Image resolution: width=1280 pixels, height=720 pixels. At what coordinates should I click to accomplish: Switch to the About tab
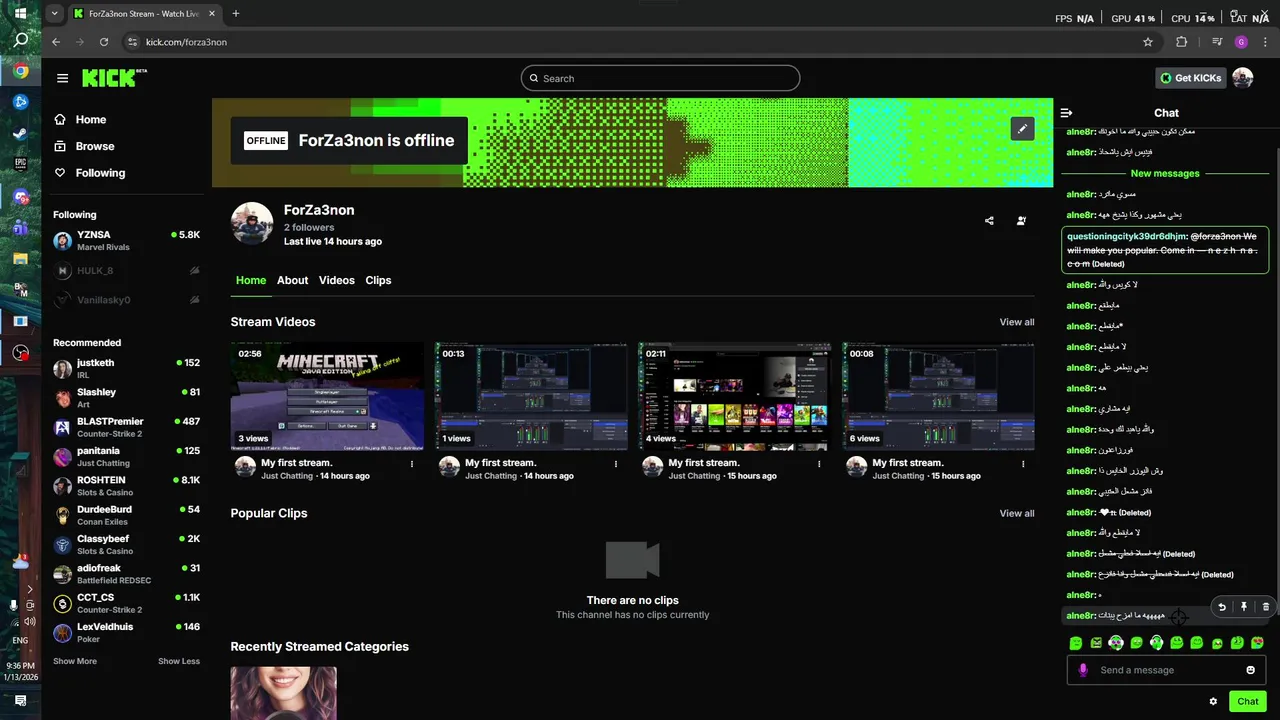pyautogui.click(x=292, y=281)
